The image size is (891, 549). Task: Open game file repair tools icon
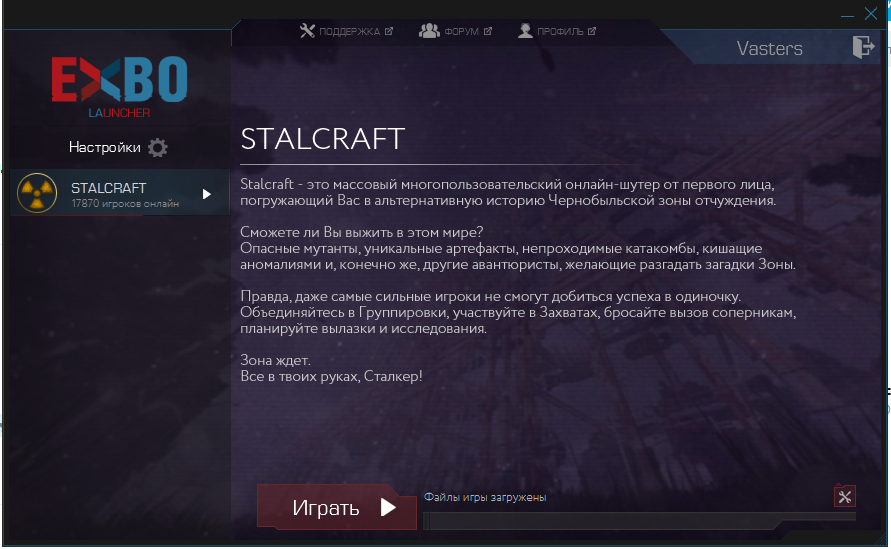coord(845,497)
